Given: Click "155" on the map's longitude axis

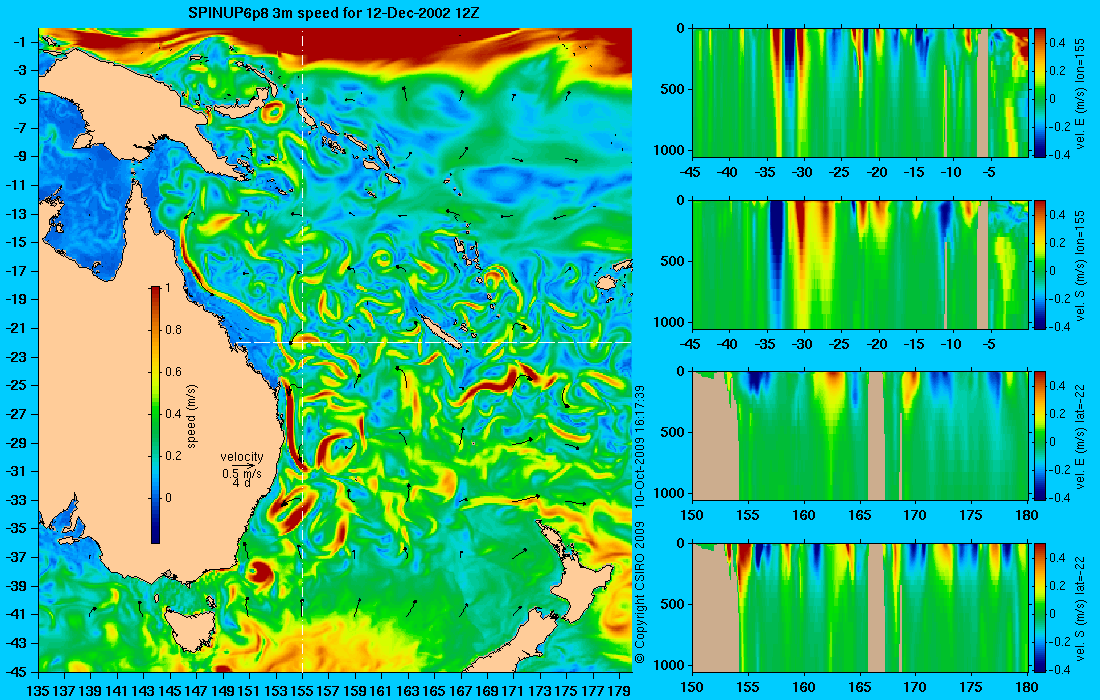Looking at the screenshot, I should coord(302,691).
